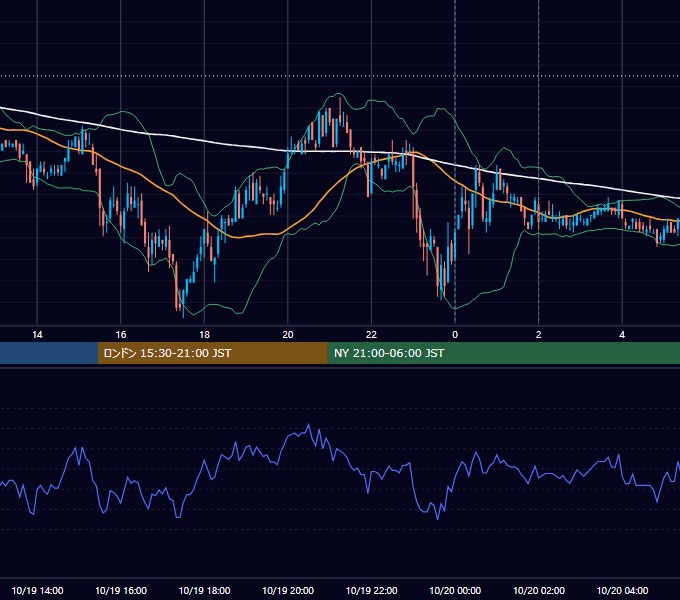
Task: Click the hour label 20 on the time axis
Action: 288,335
